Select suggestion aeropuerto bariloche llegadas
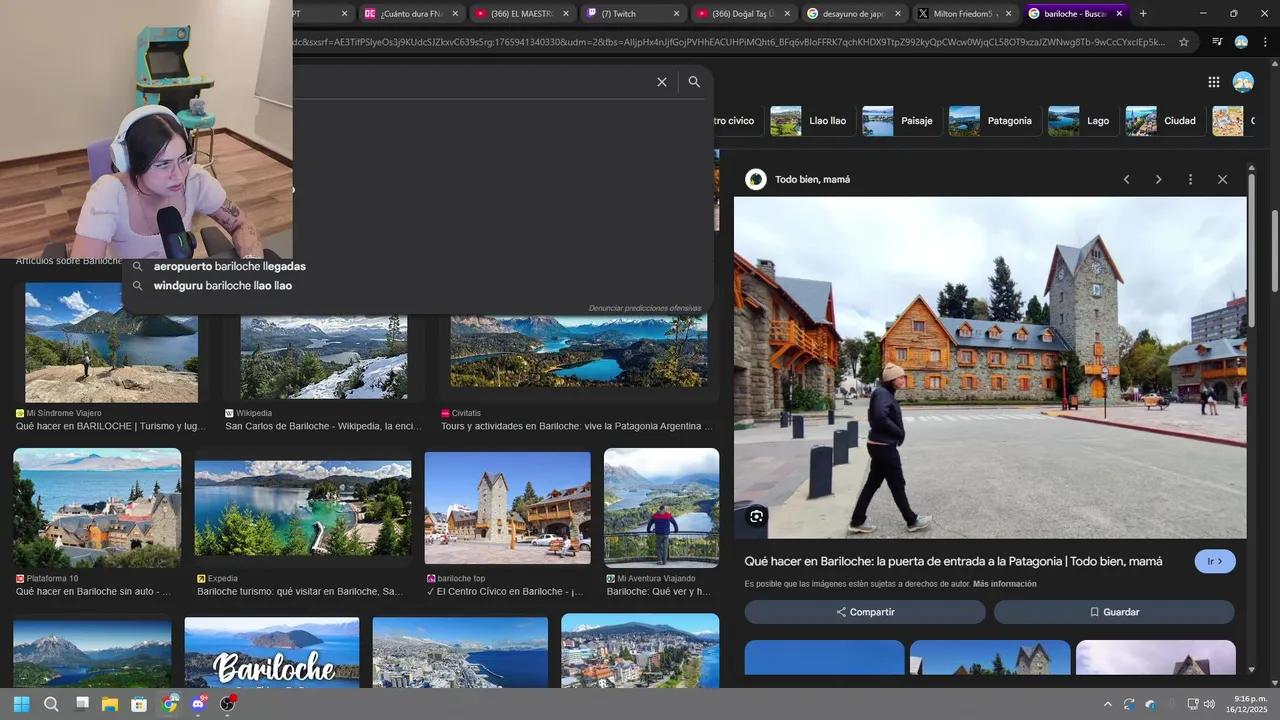This screenshot has width=1280, height=720. 230,267
